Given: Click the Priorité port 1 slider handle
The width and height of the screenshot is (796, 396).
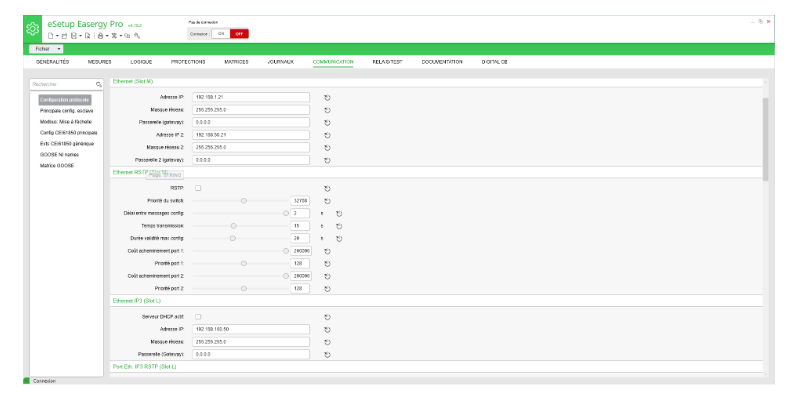Looking at the screenshot, I should pos(244,263).
